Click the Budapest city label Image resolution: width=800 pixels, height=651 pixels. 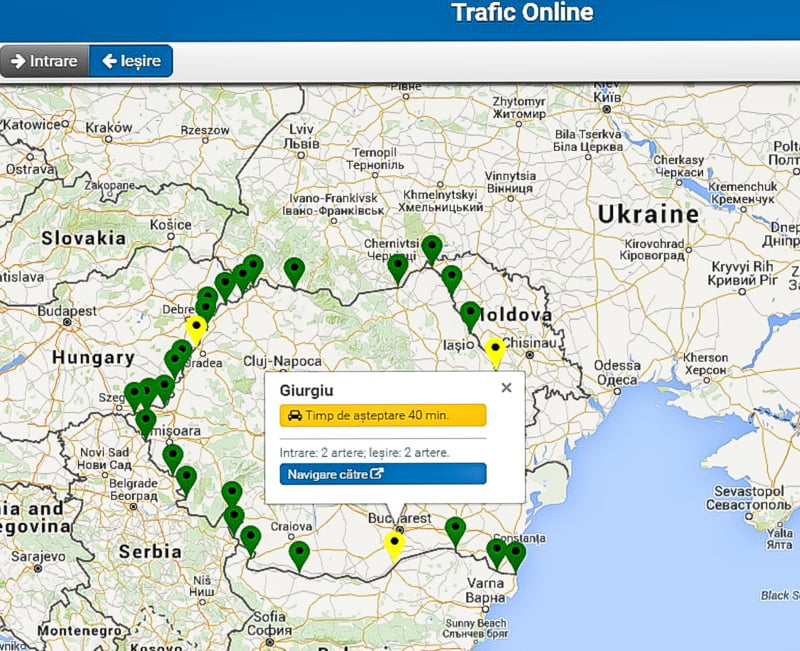pyautogui.click(x=67, y=311)
